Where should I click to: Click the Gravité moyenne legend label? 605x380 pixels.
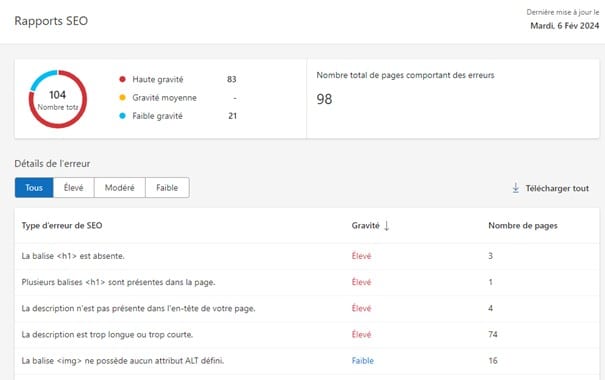[164, 98]
